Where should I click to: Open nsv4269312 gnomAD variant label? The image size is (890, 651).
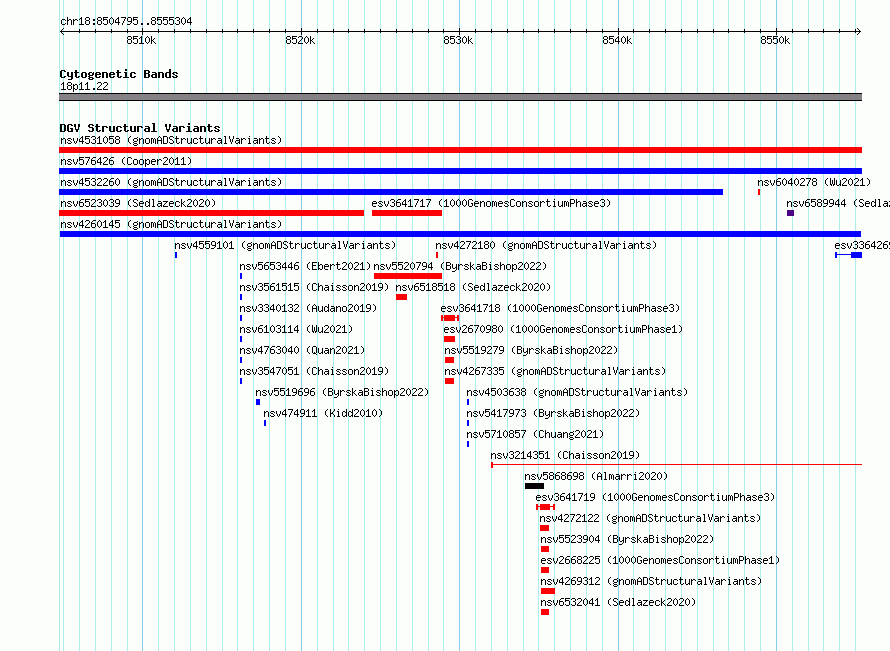pos(651,581)
